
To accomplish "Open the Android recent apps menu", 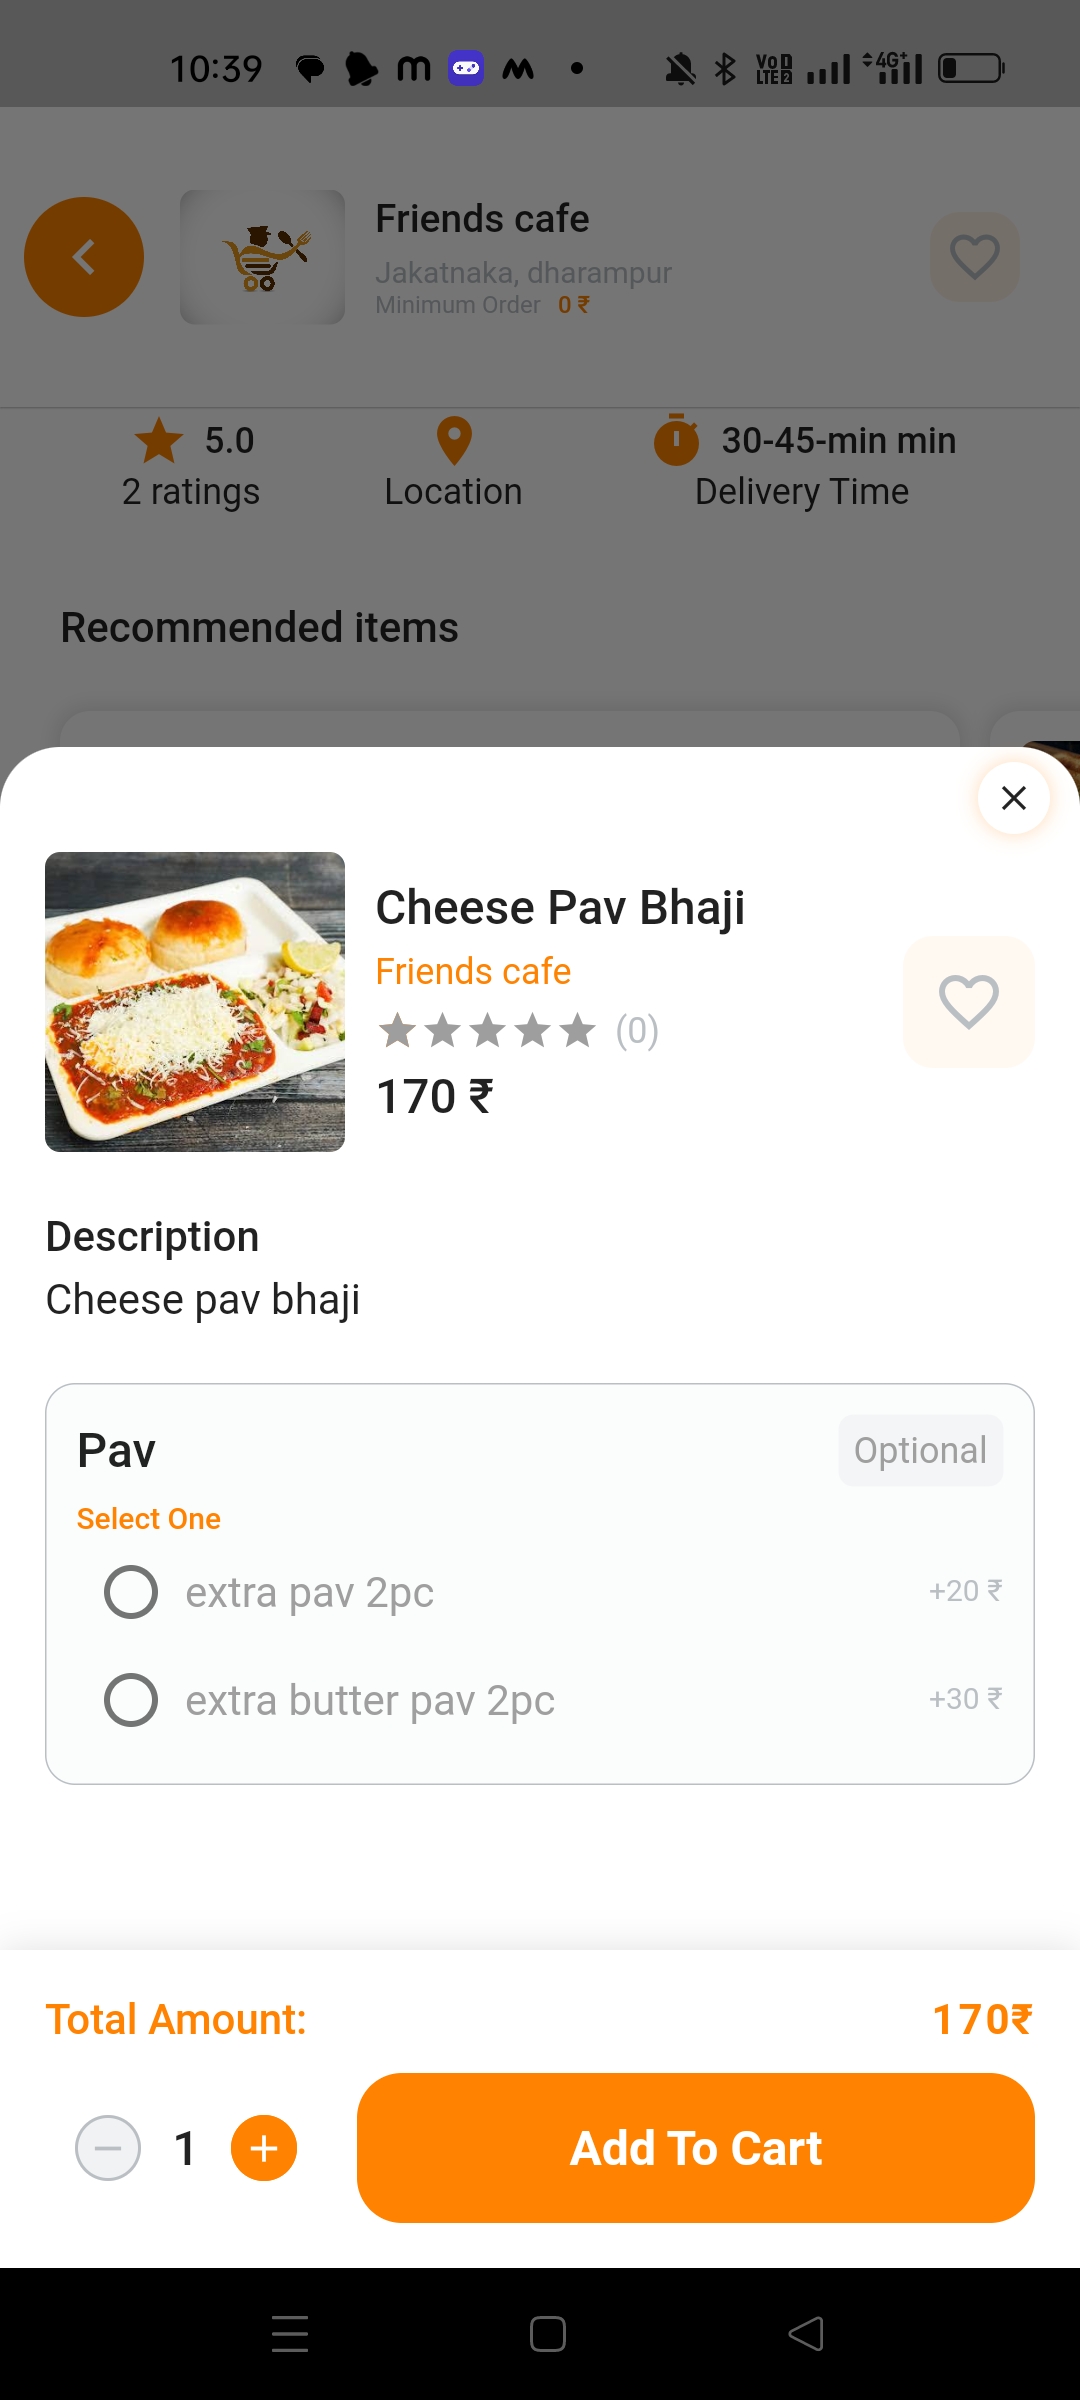I will click(x=290, y=2334).
